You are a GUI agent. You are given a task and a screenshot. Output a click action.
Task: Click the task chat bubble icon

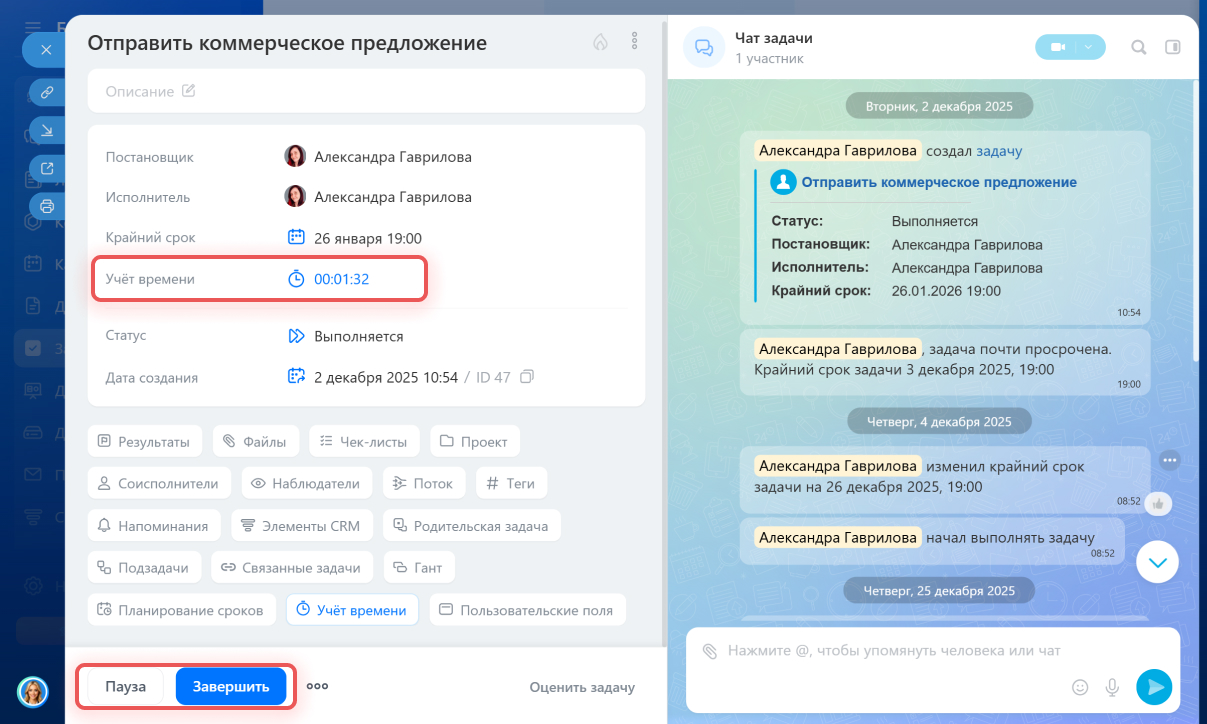704,47
